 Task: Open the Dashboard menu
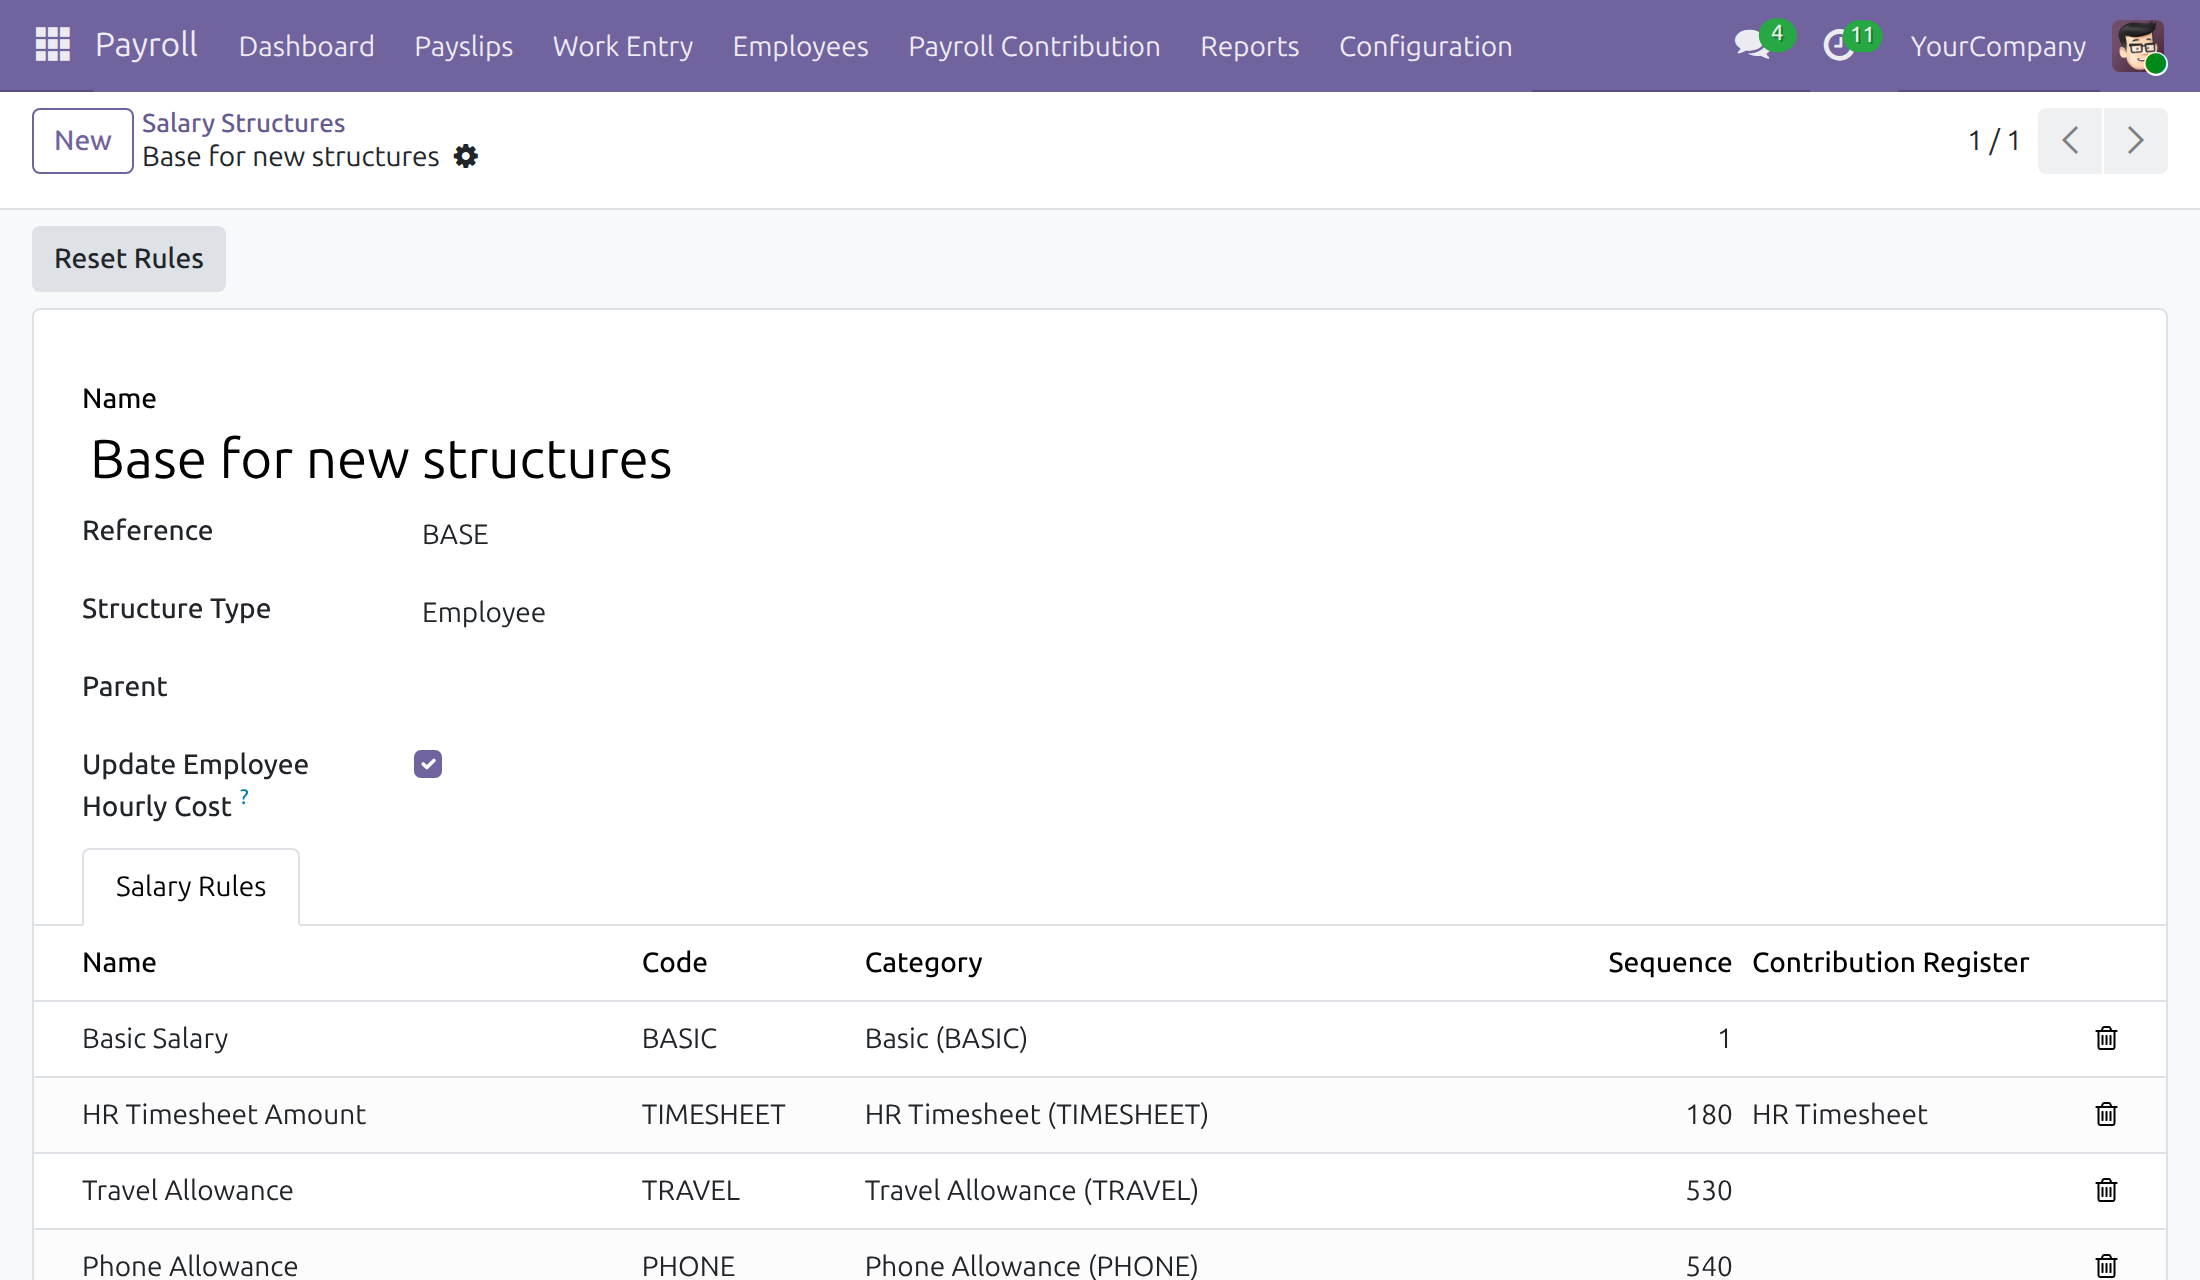[x=306, y=46]
